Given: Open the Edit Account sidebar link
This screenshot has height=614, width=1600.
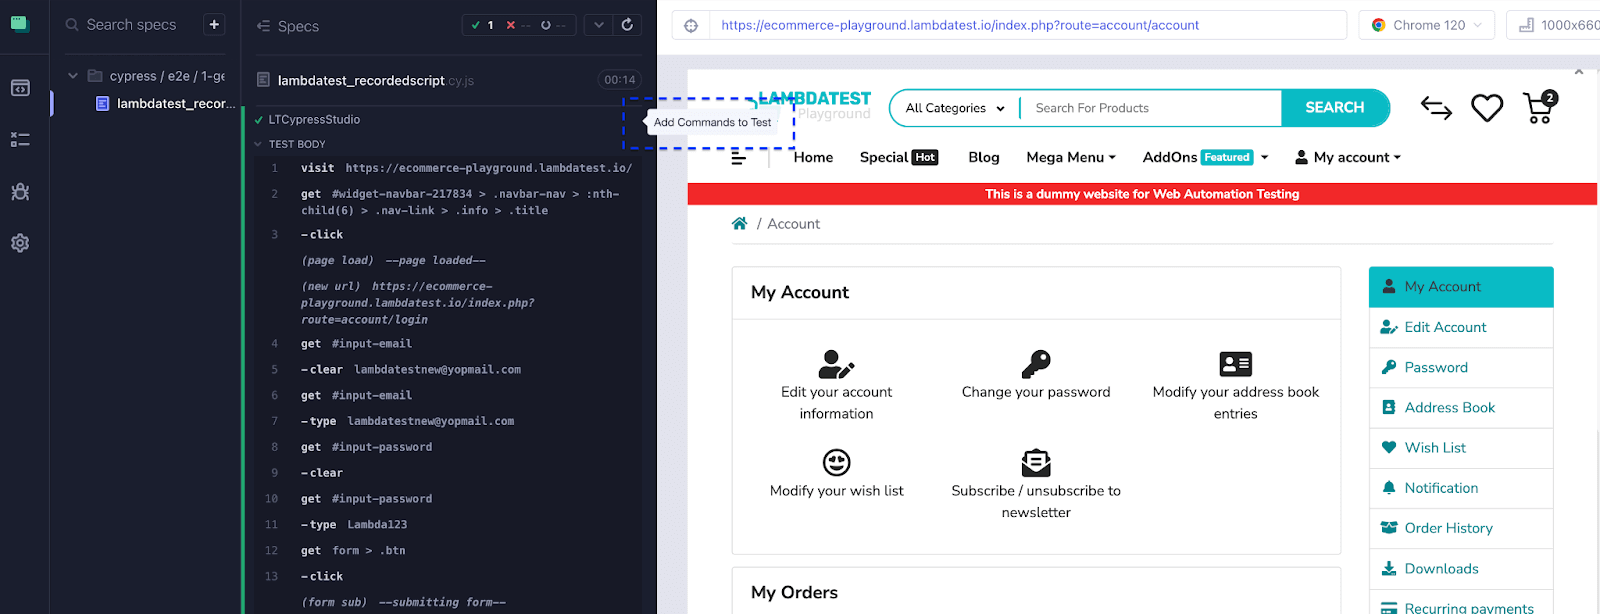Looking at the screenshot, I should pos(1445,327).
